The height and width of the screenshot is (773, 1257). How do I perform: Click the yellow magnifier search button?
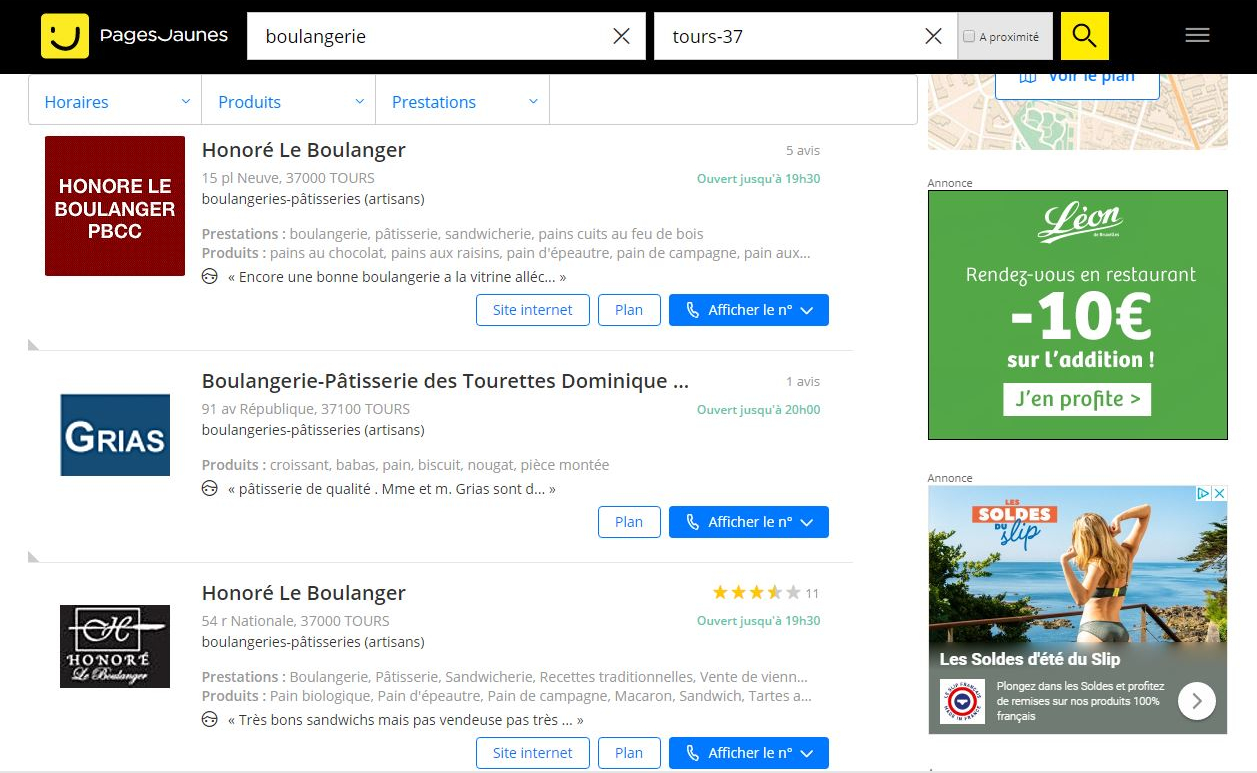(1085, 36)
